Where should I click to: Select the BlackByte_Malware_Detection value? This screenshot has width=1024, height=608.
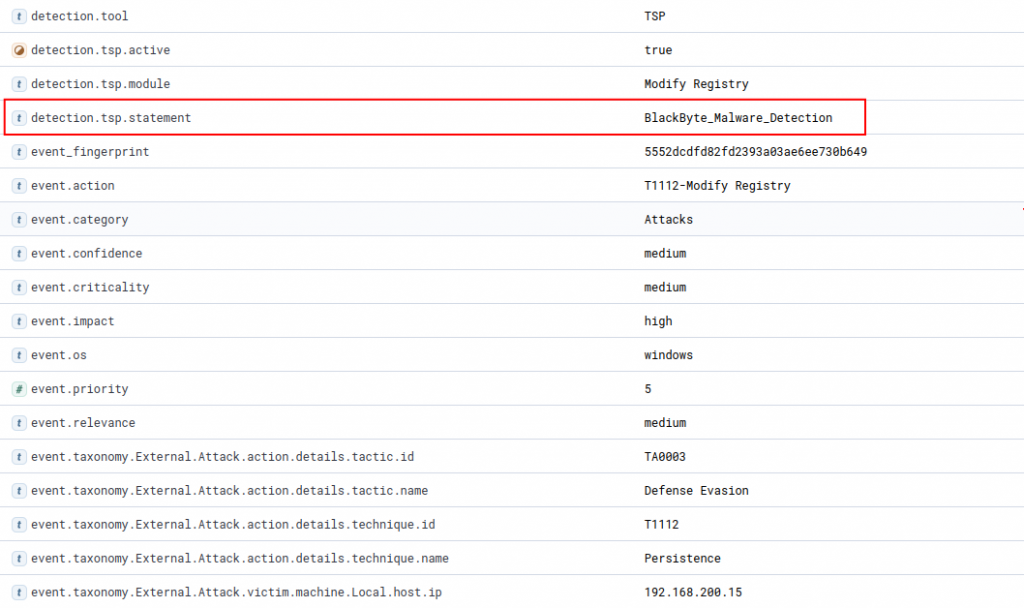pyautogui.click(x=737, y=118)
